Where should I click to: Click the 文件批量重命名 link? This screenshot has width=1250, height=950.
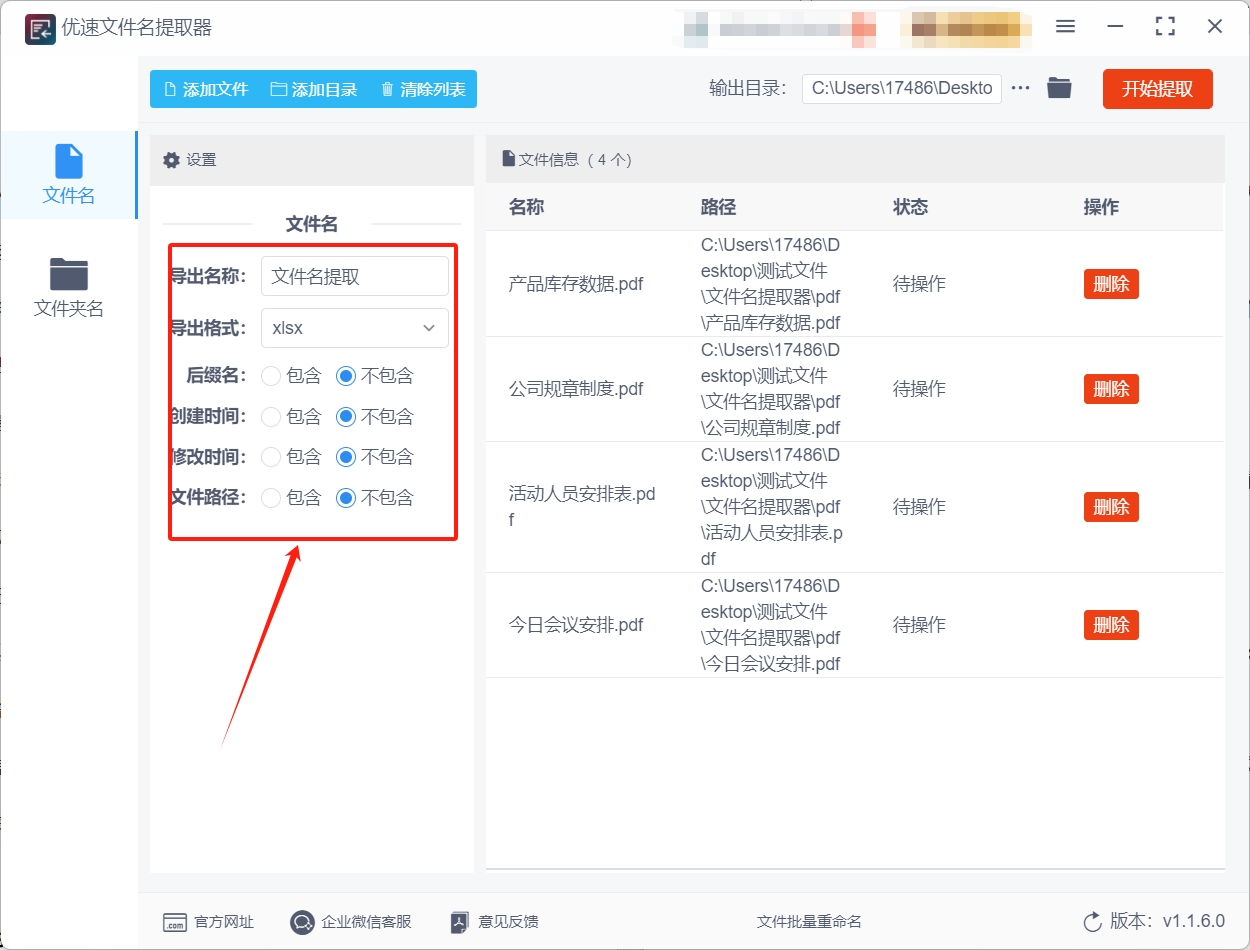809,922
